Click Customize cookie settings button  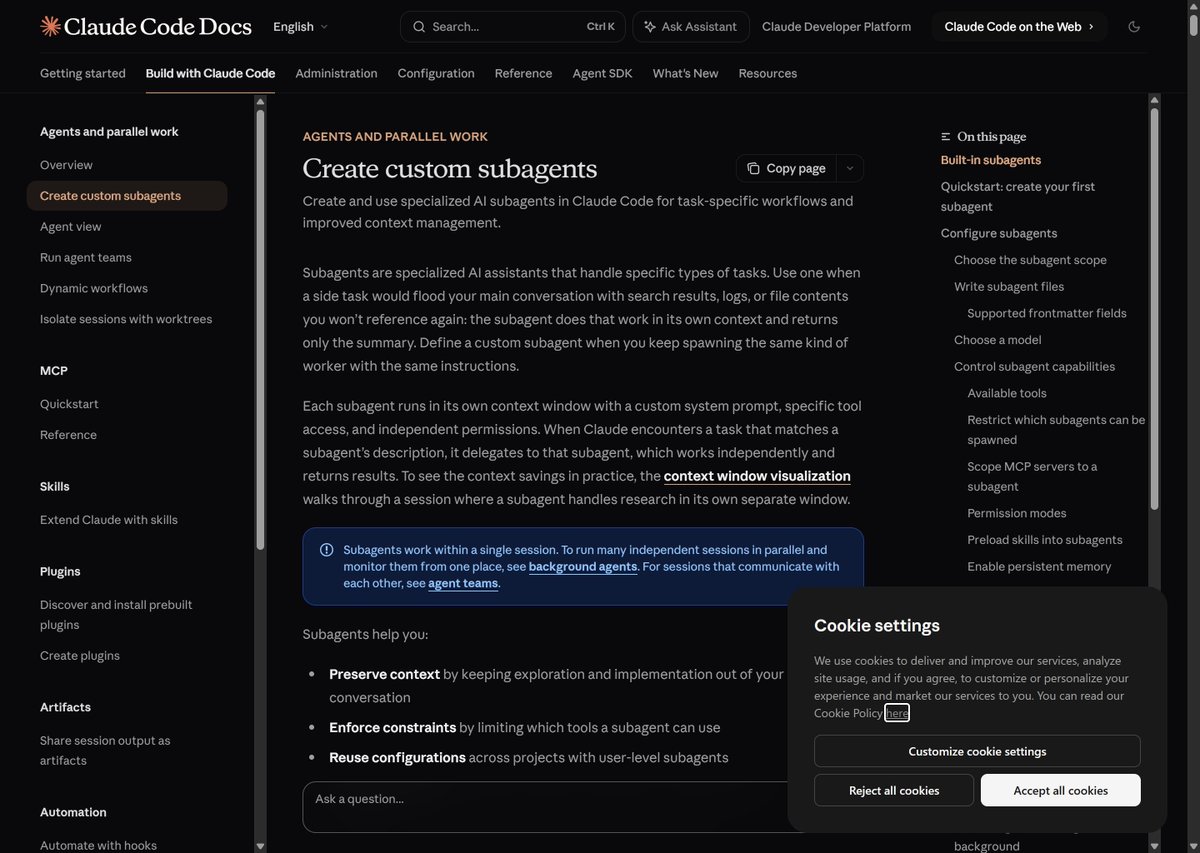click(977, 751)
